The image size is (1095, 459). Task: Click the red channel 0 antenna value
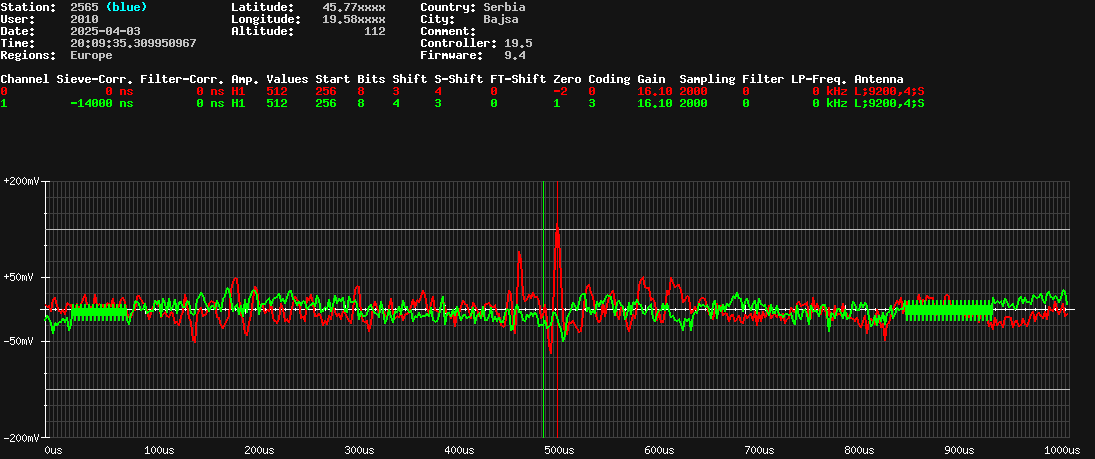click(x=888, y=91)
